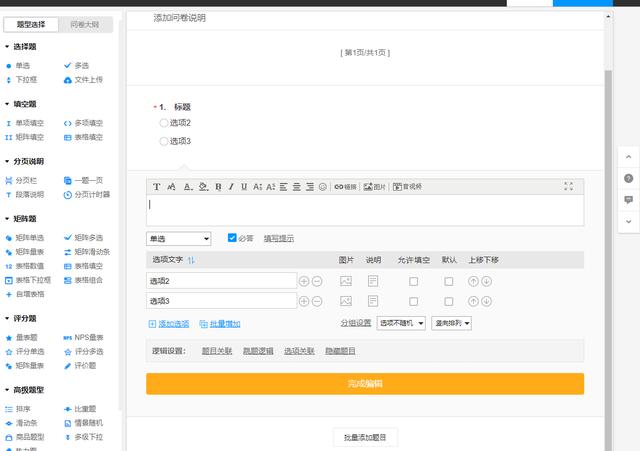Add a 多选 multiple-choice question
Screen dimensions: 640x451
(x=77, y=65)
